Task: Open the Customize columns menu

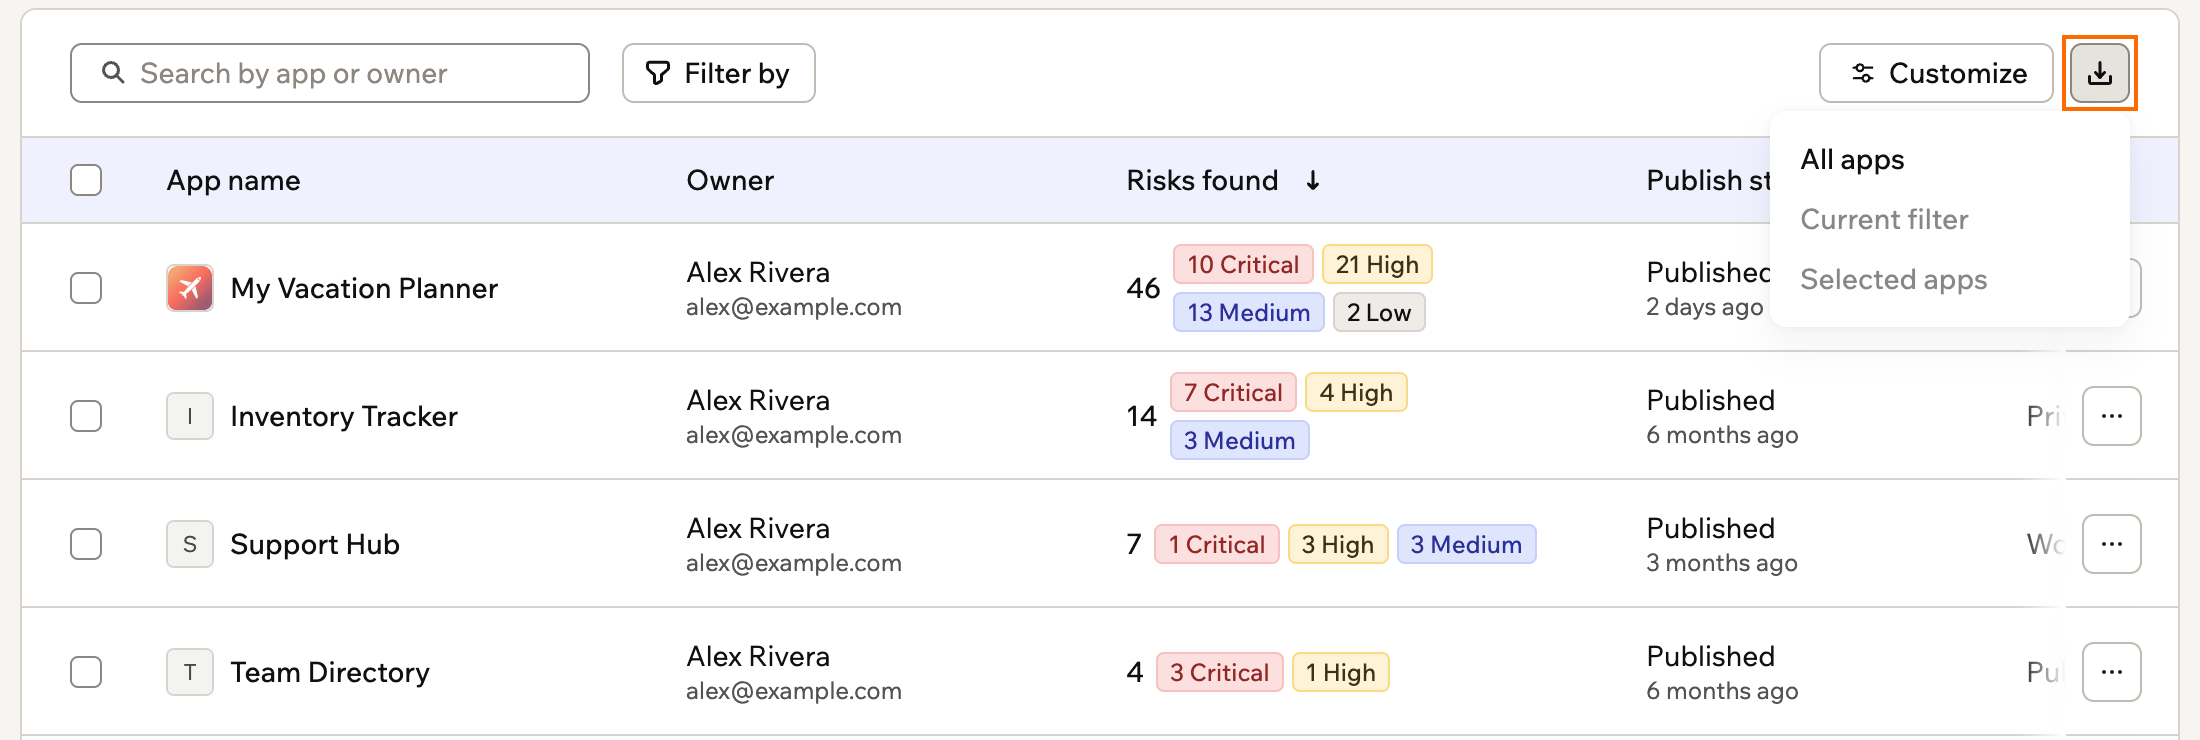Action: (1936, 73)
